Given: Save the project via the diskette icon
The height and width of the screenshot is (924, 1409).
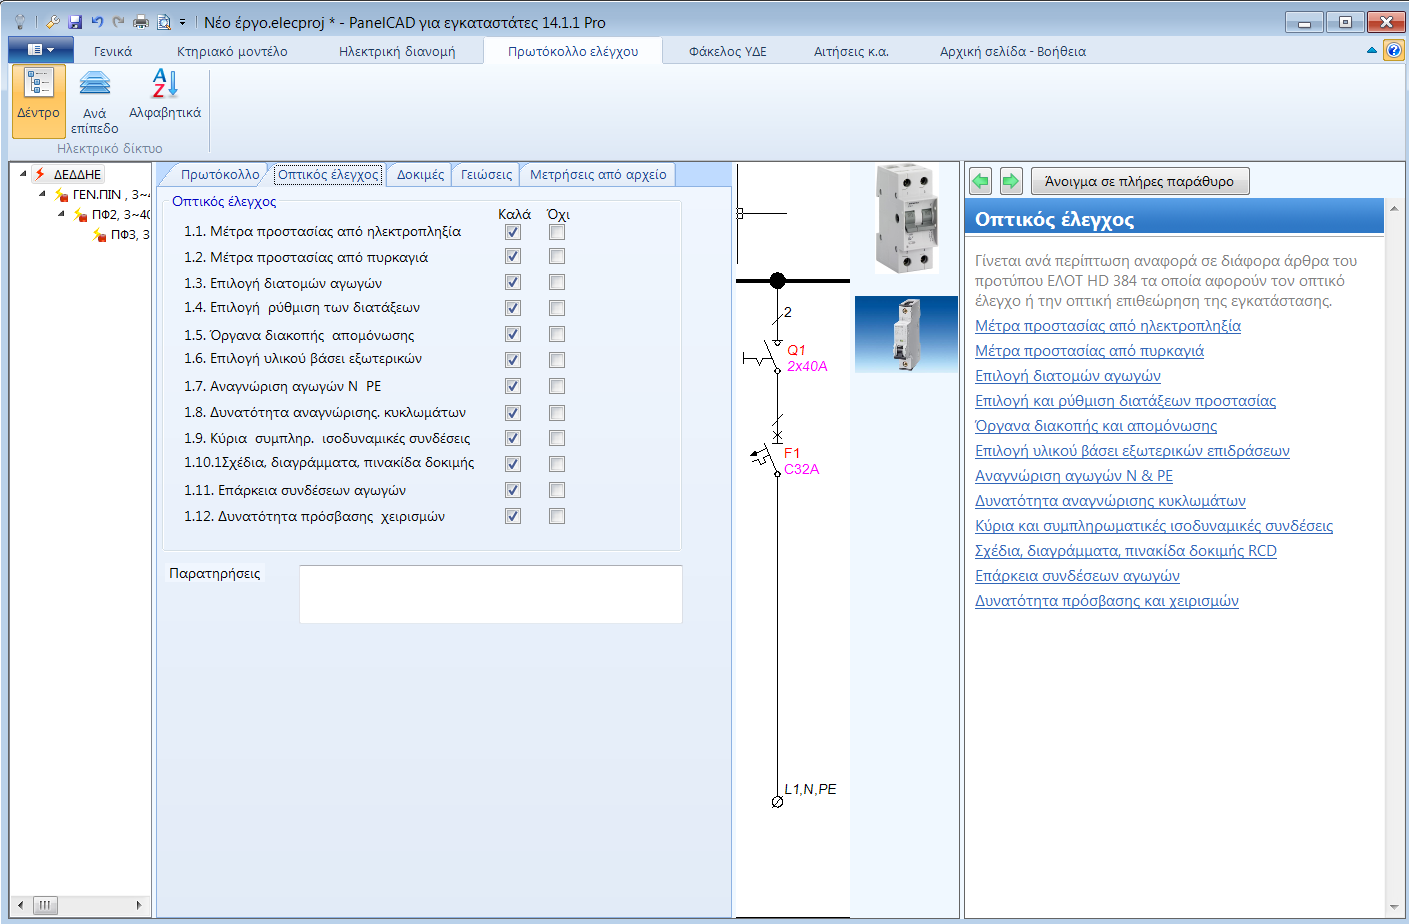Looking at the screenshot, I should coord(74,21).
